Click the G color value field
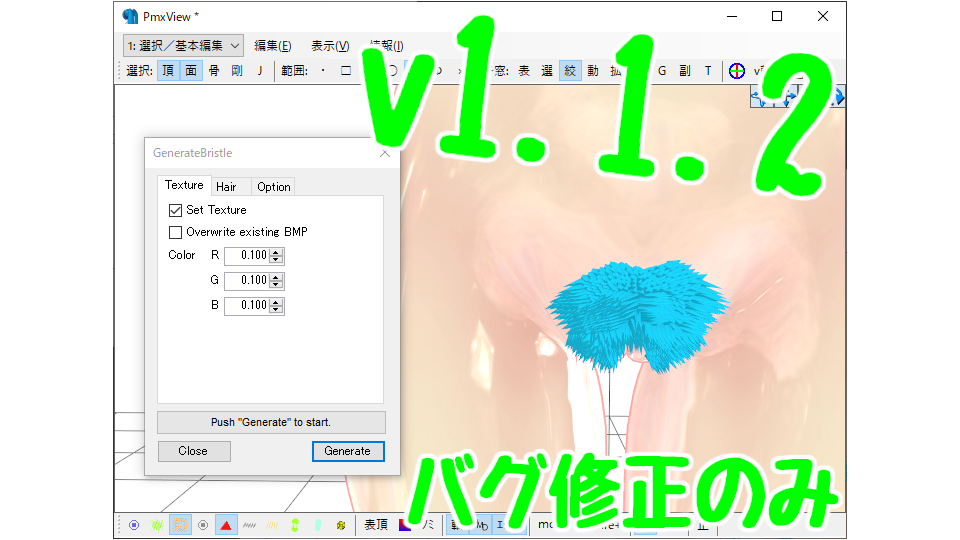The image size is (960, 540). click(247, 280)
